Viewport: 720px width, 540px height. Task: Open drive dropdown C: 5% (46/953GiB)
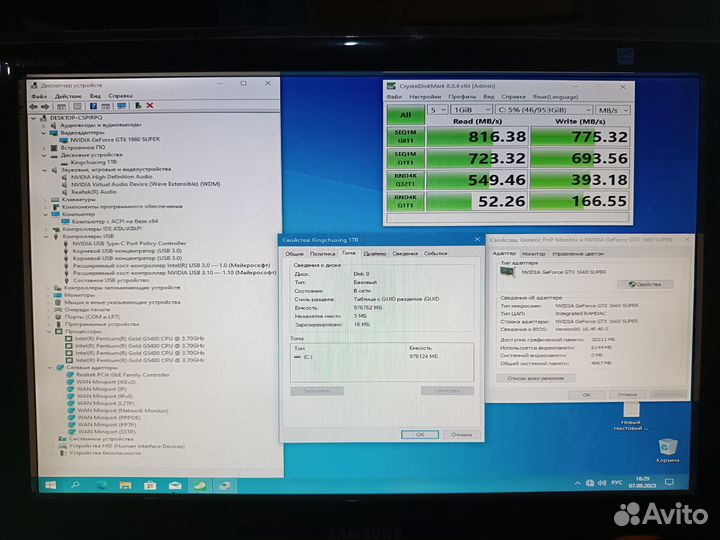(x=544, y=110)
